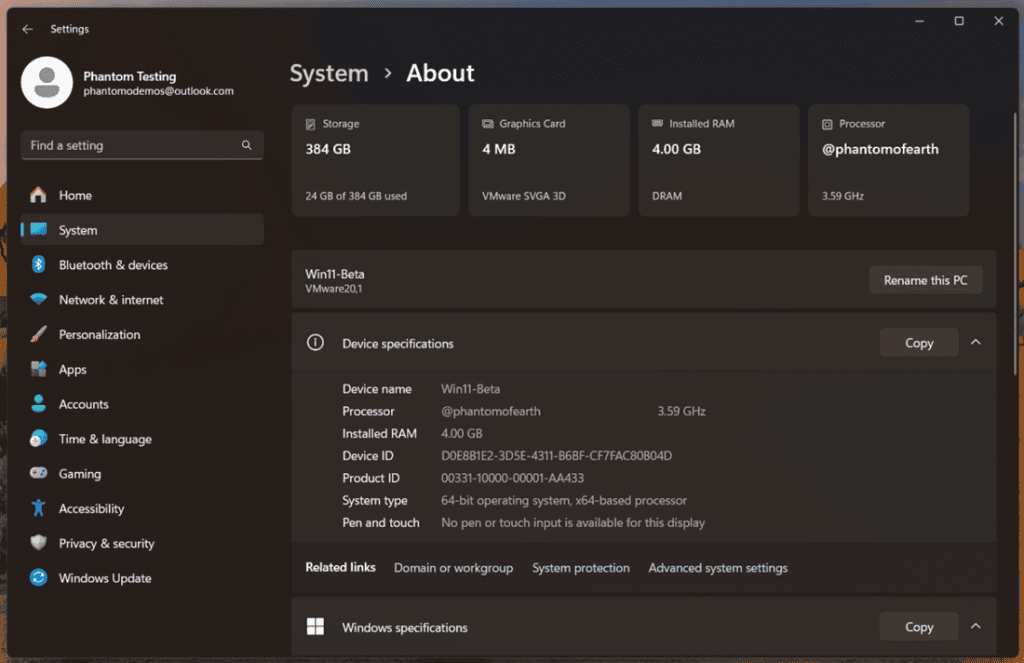The width and height of the screenshot is (1024, 663).
Task: Click System in the breadcrumb
Action: tap(329, 73)
